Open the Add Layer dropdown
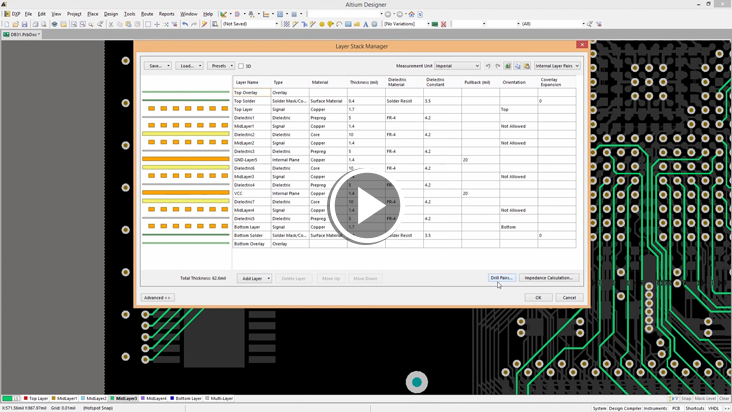Image resolution: width=732 pixels, height=412 pixels. coord(255,278)
